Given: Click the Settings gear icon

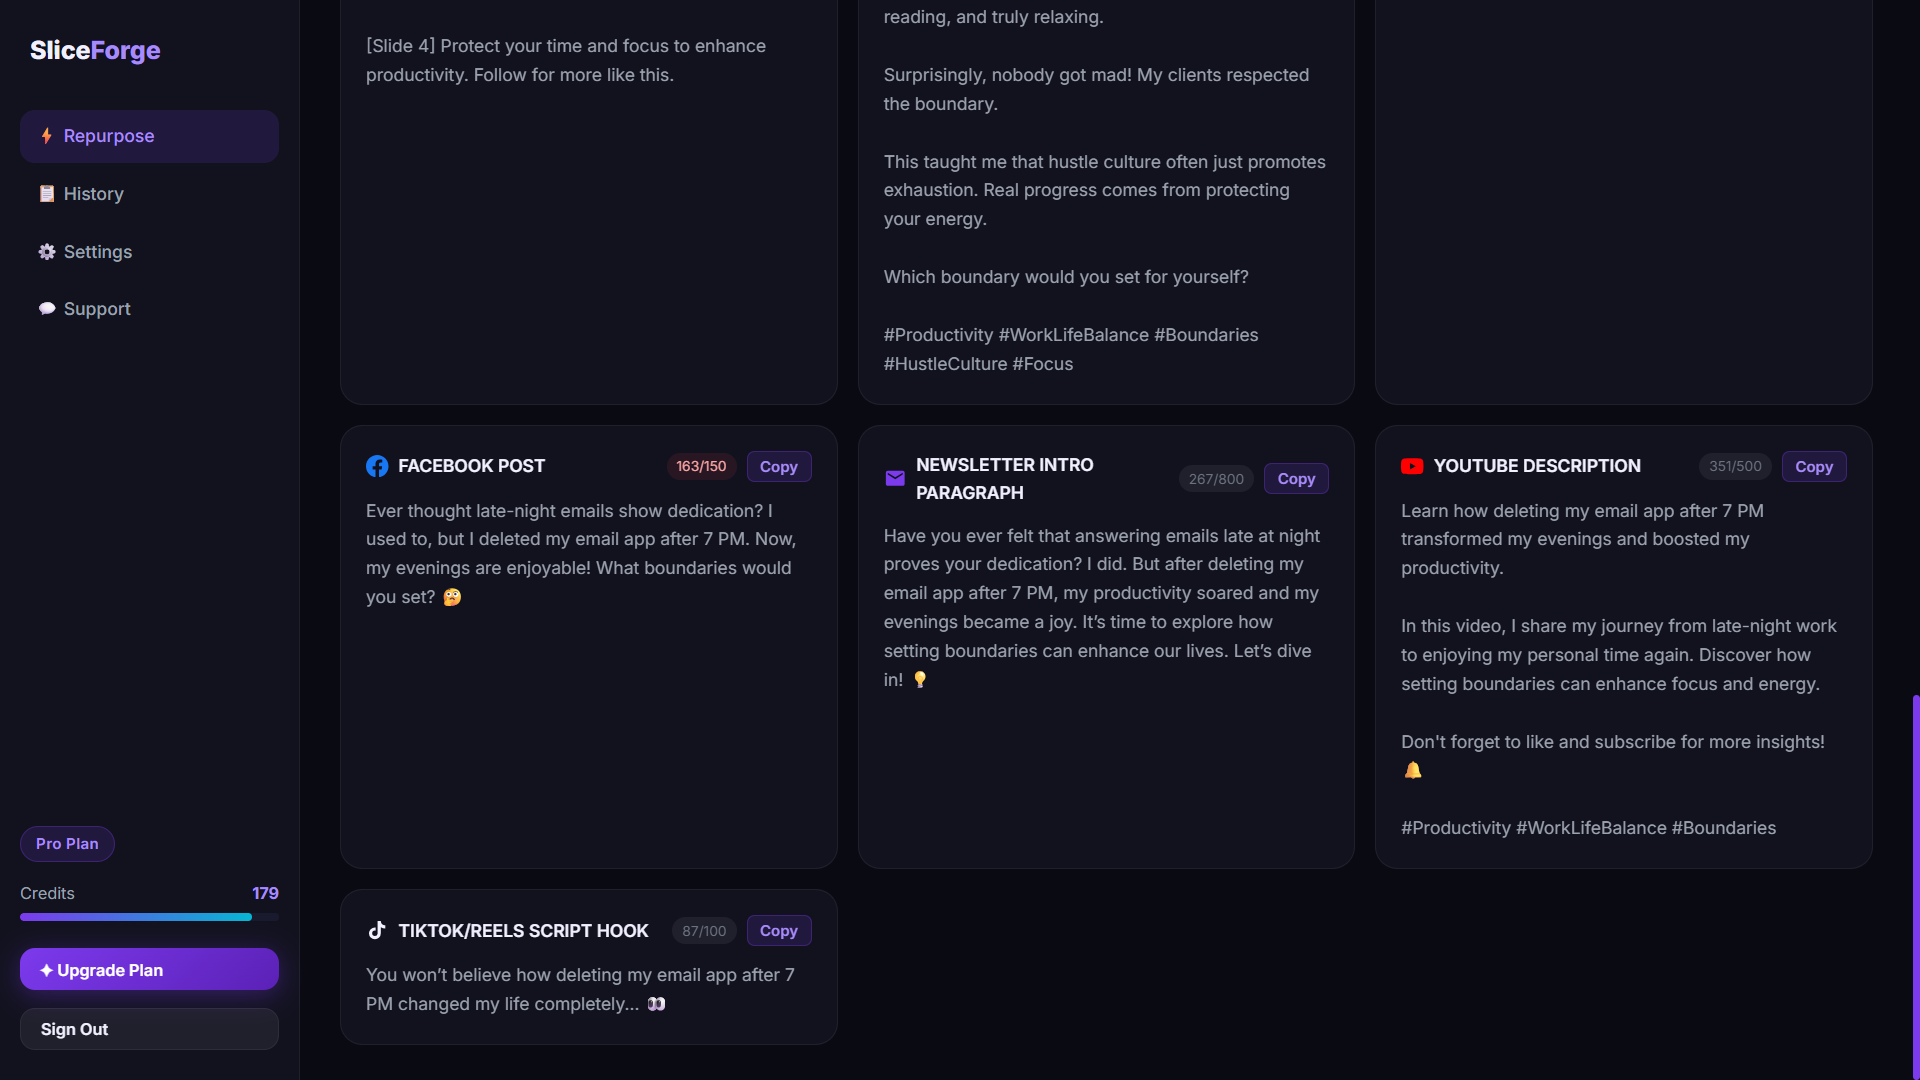Looking at the screenshot, I should (46, 252).
